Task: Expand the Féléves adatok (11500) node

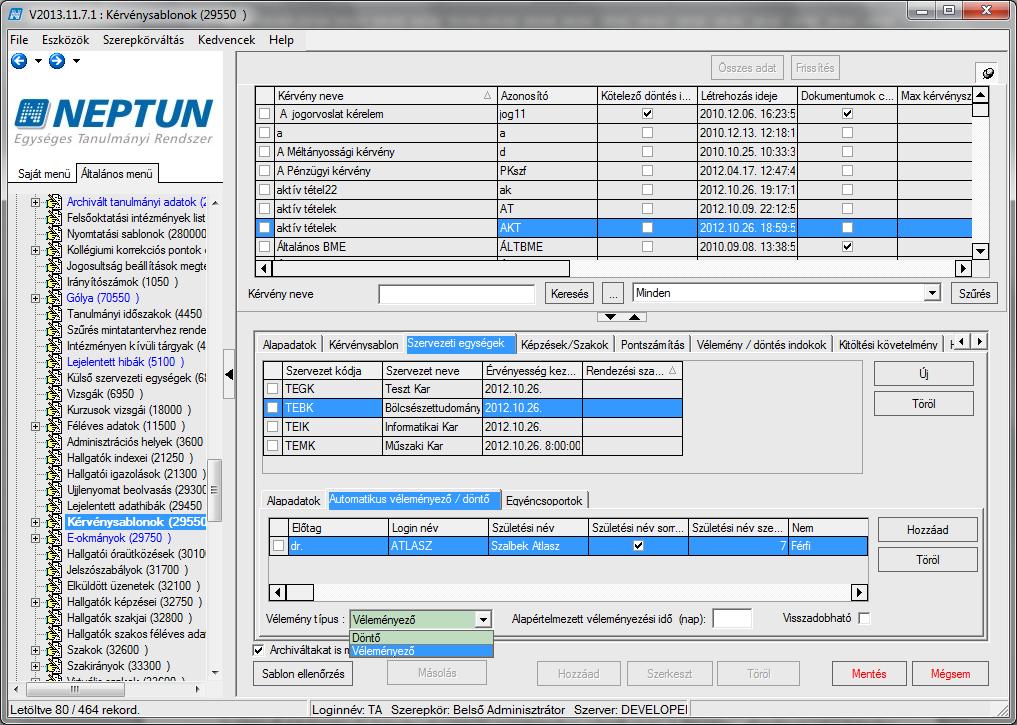Action: 36,426
